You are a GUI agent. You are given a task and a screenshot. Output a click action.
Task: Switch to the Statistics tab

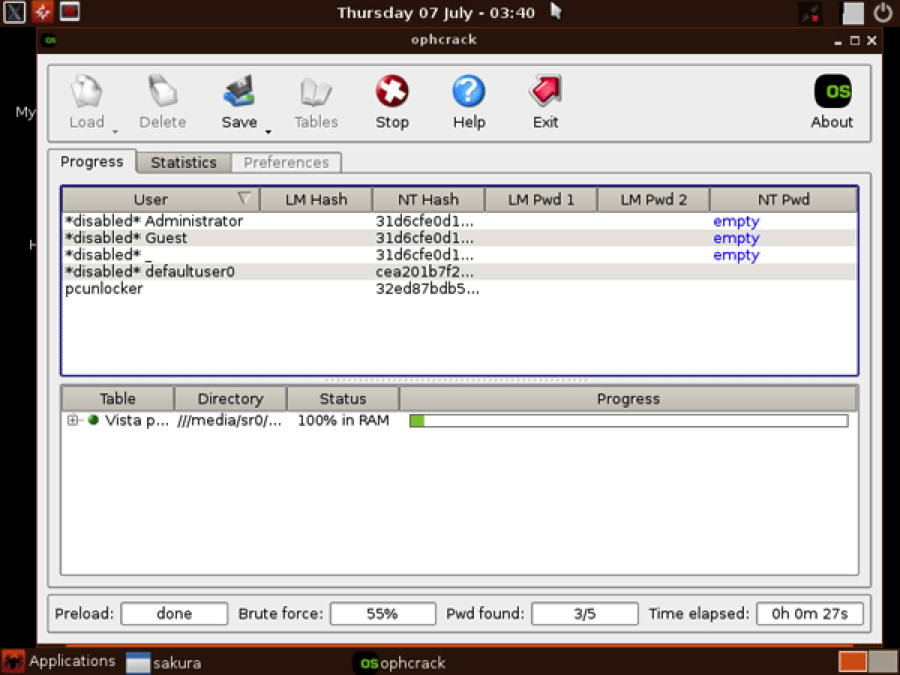(x=183, y=162)
